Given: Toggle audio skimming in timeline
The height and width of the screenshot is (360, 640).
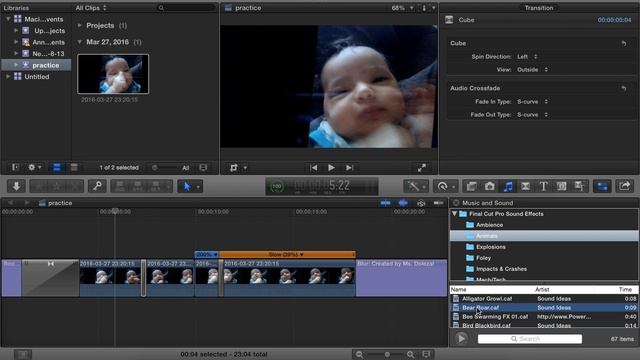Looking at the screenshot, I should point(403,203).
